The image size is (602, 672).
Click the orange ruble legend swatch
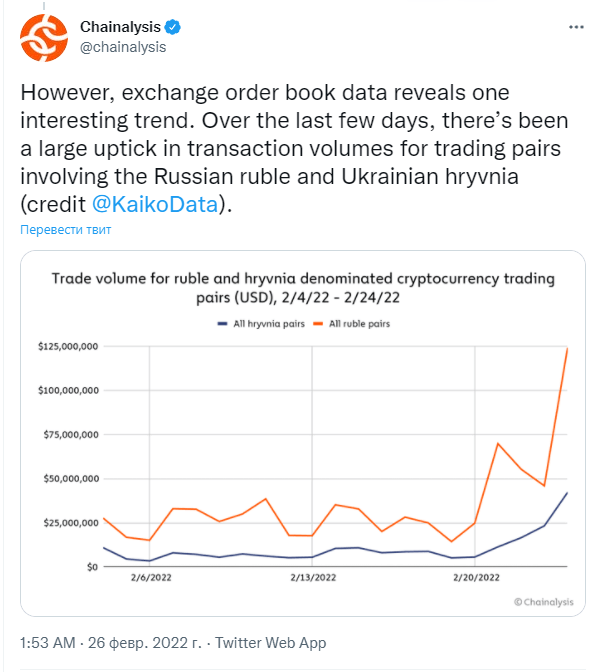point(318,324)
